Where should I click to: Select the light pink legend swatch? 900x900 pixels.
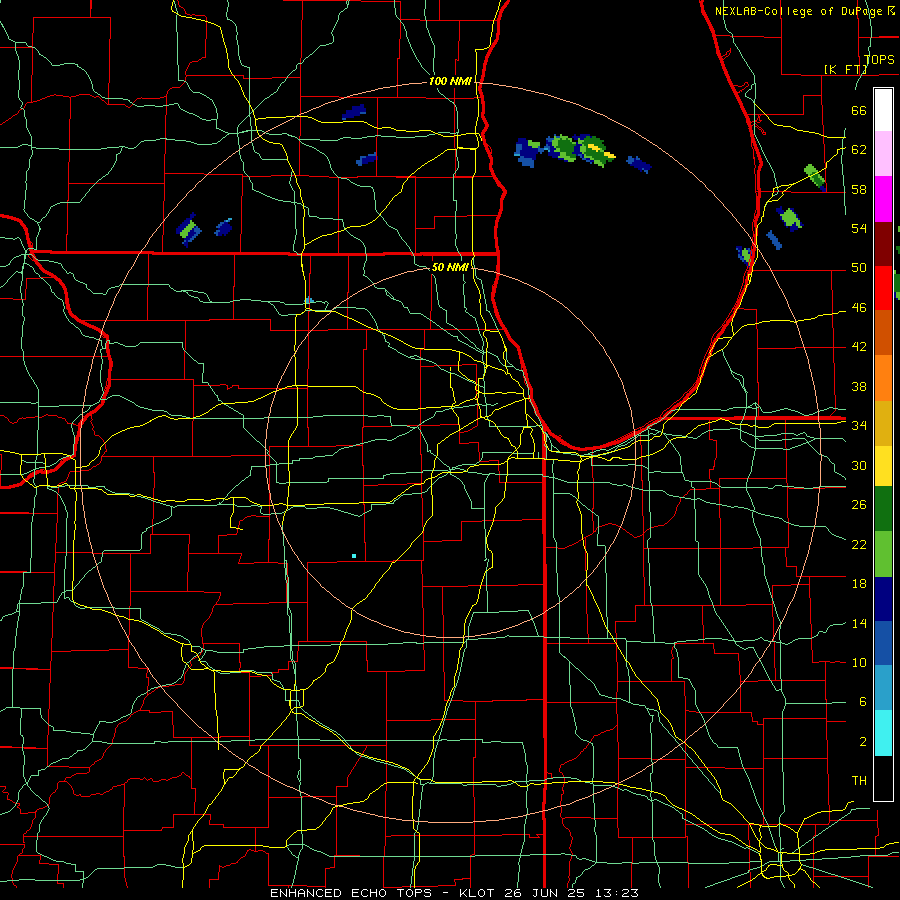click(x=883, y=154)
